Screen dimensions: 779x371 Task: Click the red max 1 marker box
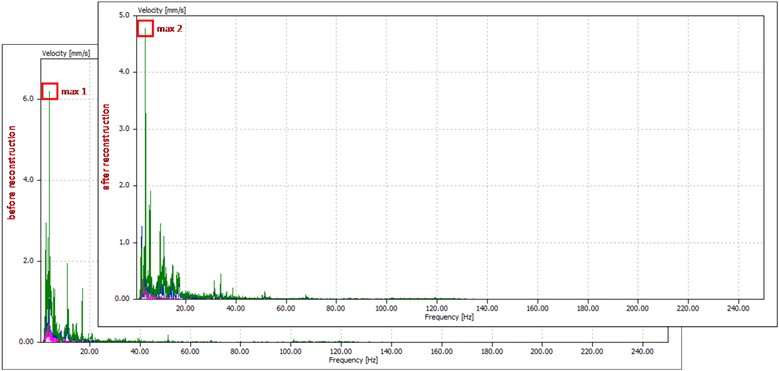coord(50,91)
